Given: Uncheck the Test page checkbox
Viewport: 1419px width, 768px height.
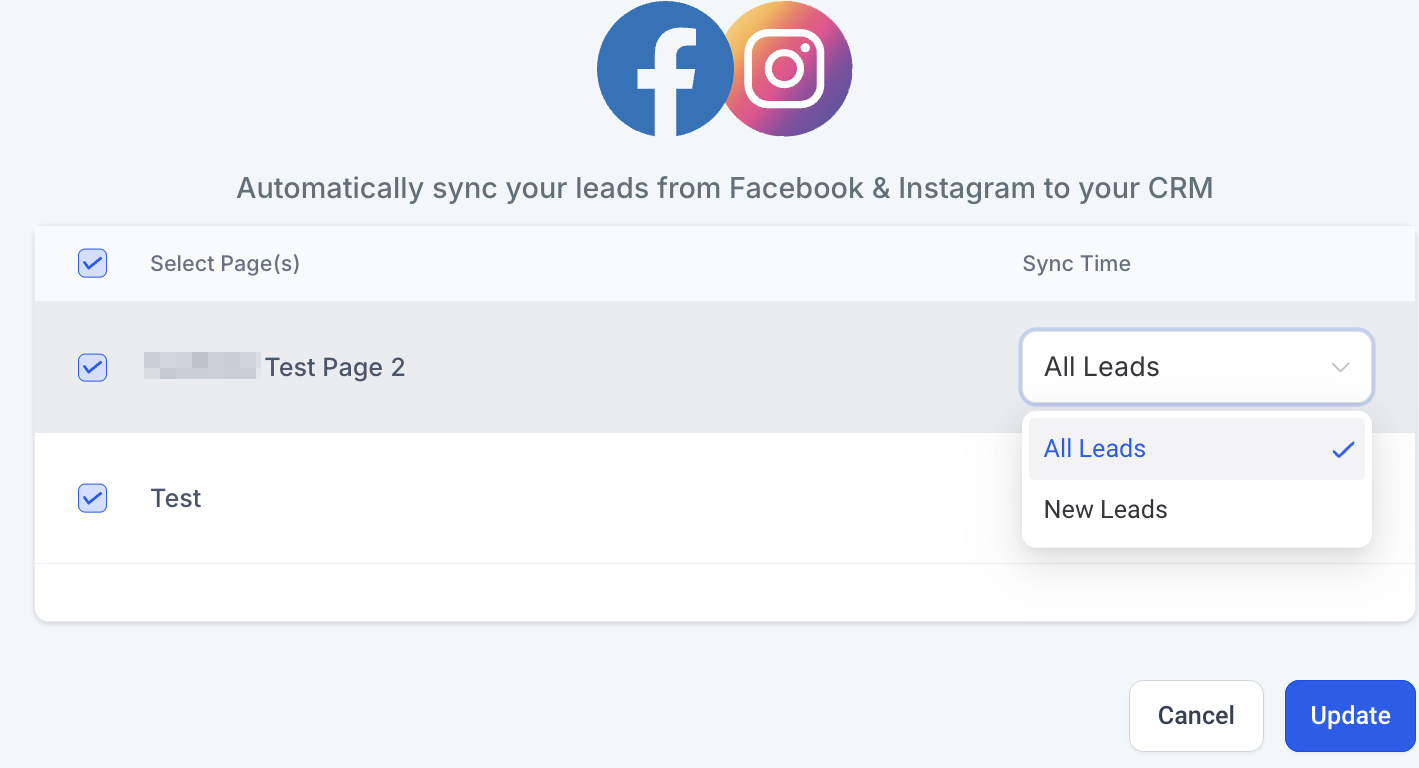Looking at the screenshot, I should click(92, 497).
